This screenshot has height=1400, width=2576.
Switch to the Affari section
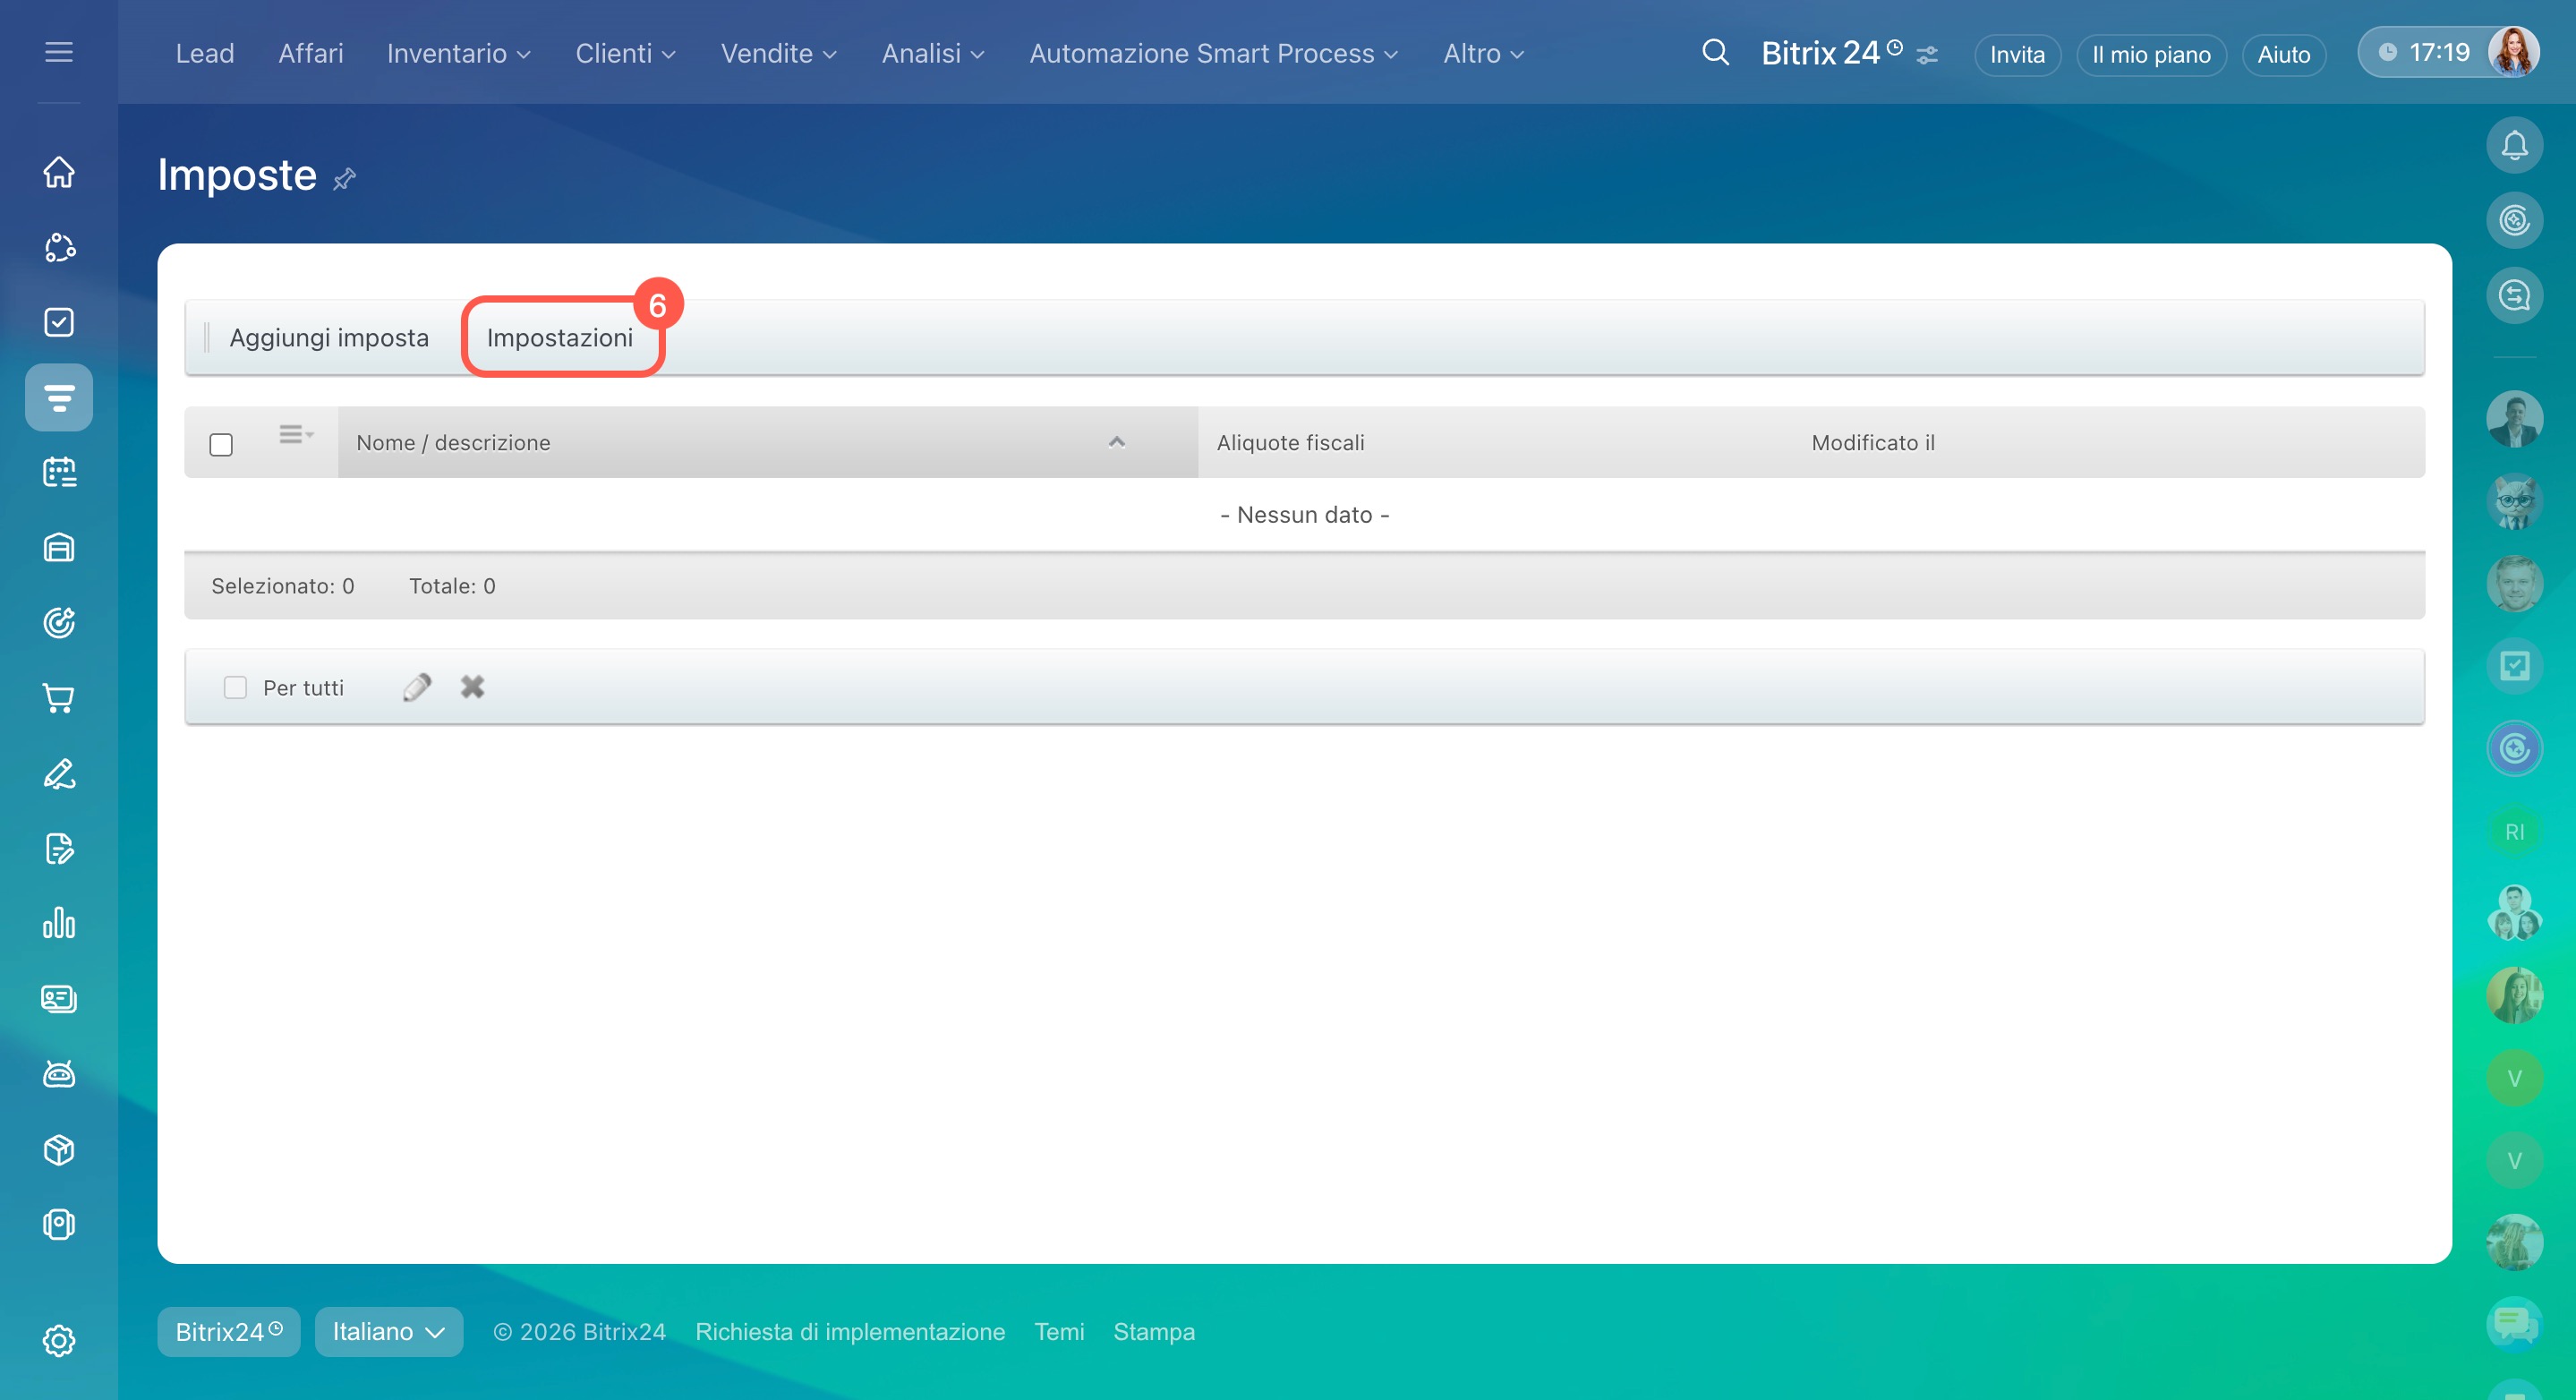310,54
